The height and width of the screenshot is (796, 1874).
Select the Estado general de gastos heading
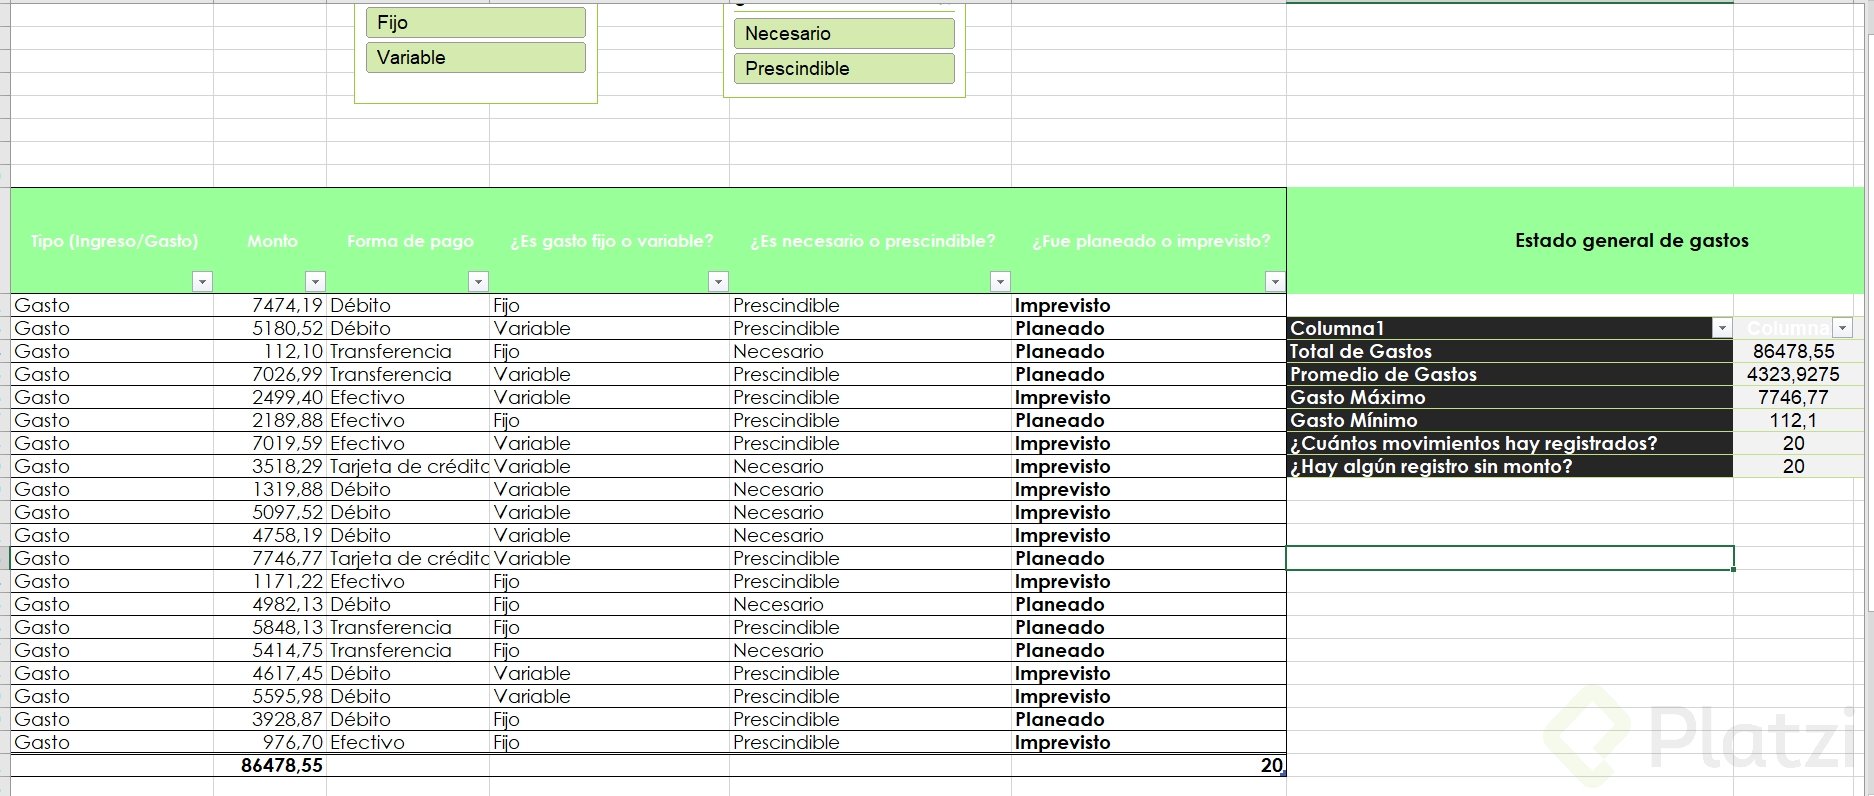pos(1631,240)
